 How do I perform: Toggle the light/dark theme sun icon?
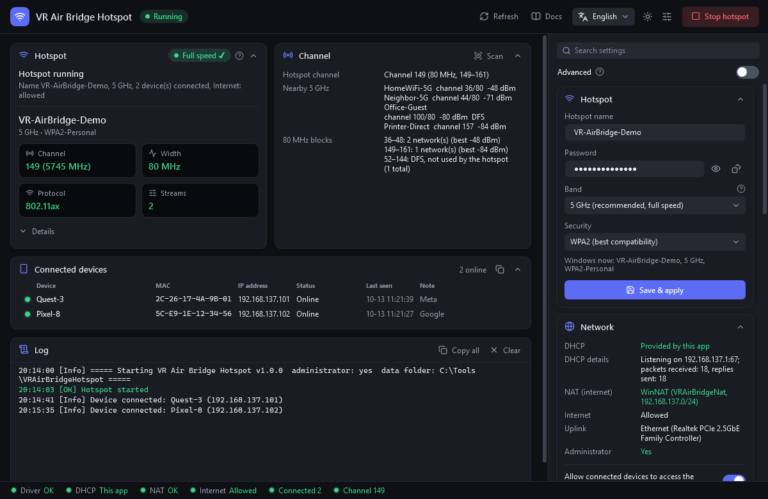pos(648,17)
